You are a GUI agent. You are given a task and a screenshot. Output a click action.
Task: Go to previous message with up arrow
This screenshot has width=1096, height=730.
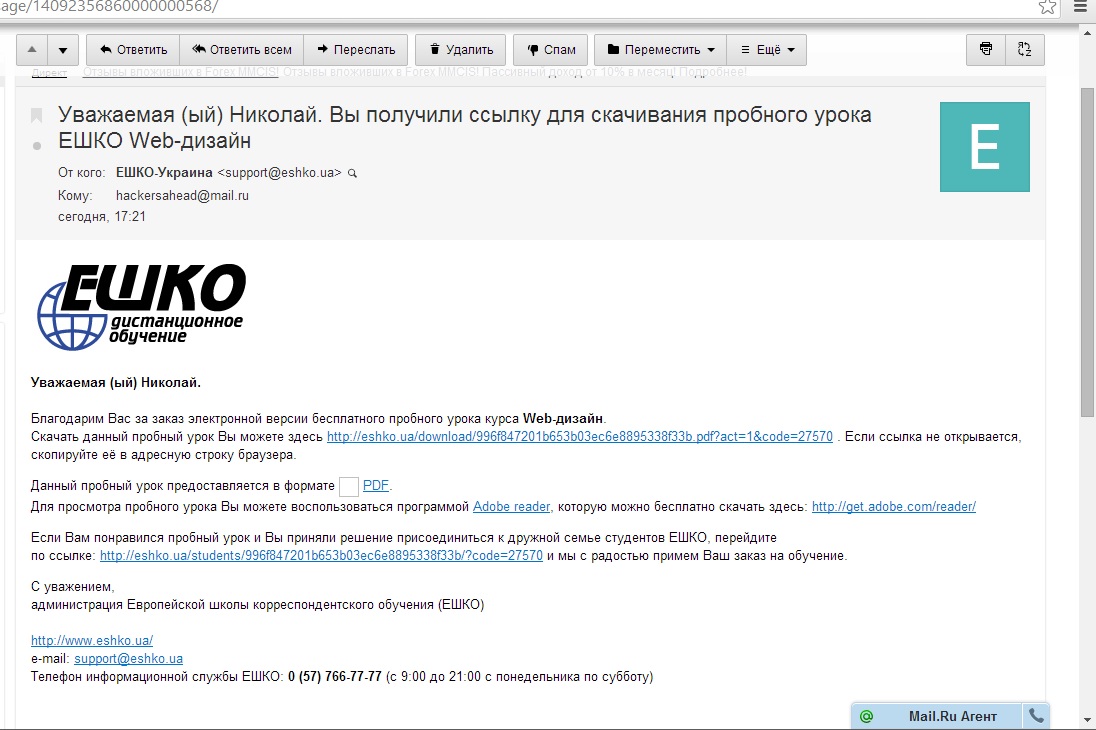coord(32,50)
